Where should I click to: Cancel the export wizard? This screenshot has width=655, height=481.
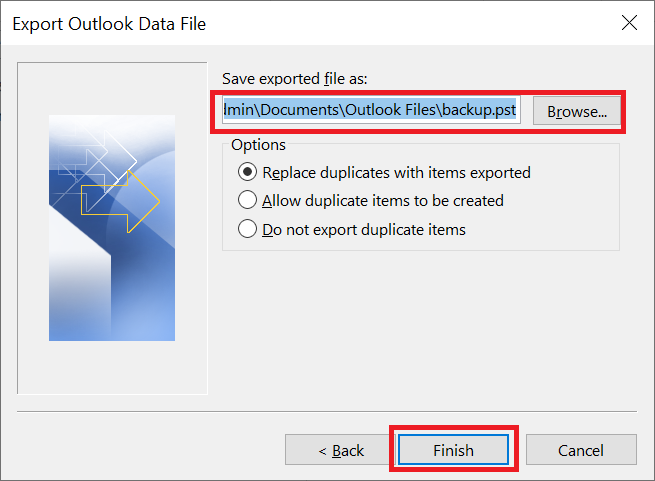(581, 450)
